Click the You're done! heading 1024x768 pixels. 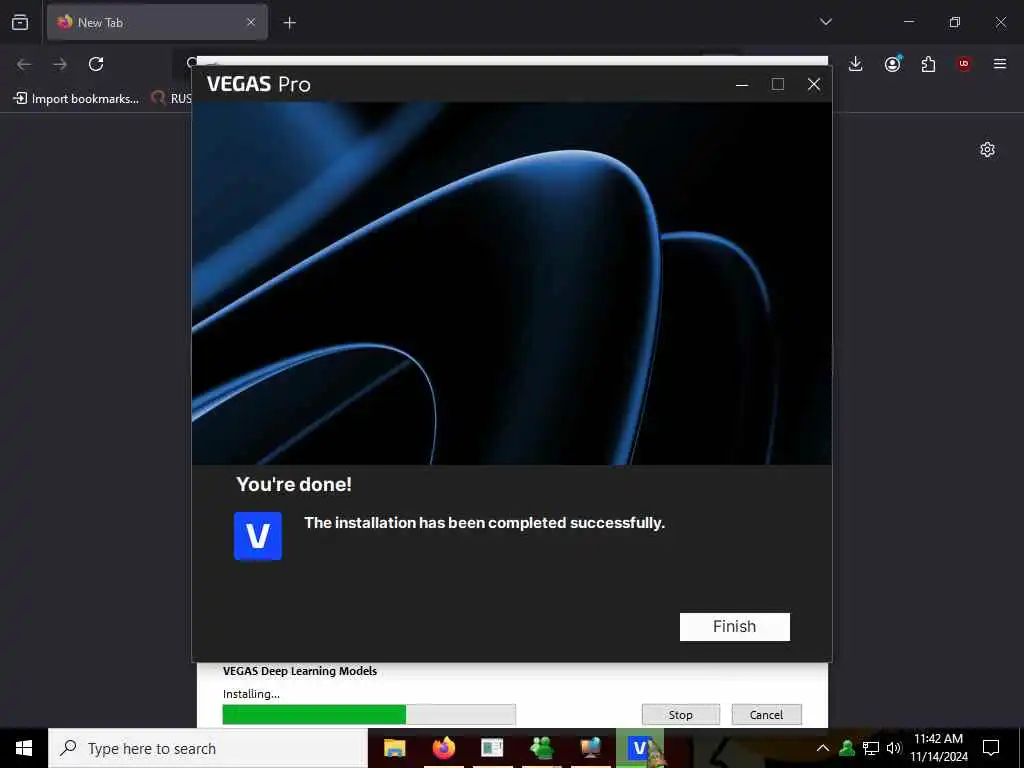[294, 485]
